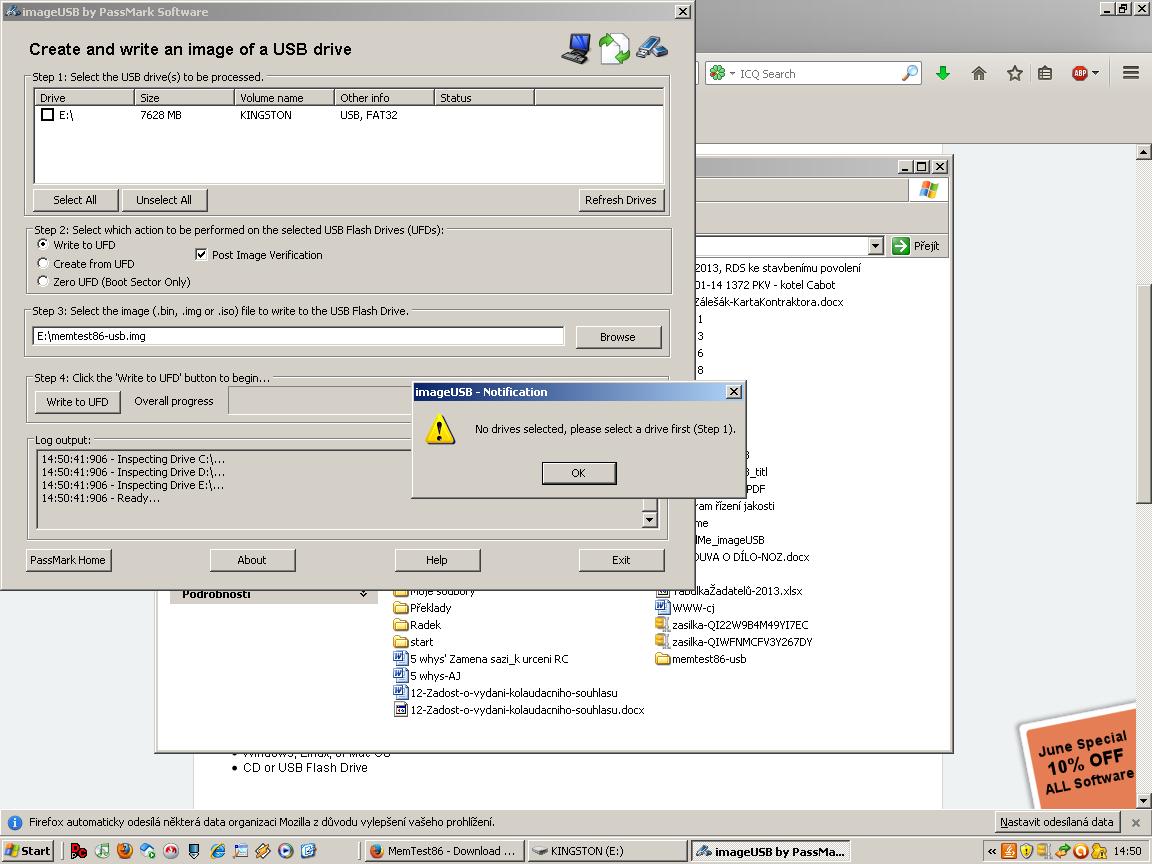
Task: Open the bookmarks list icon
Action: click(1045, 73)
